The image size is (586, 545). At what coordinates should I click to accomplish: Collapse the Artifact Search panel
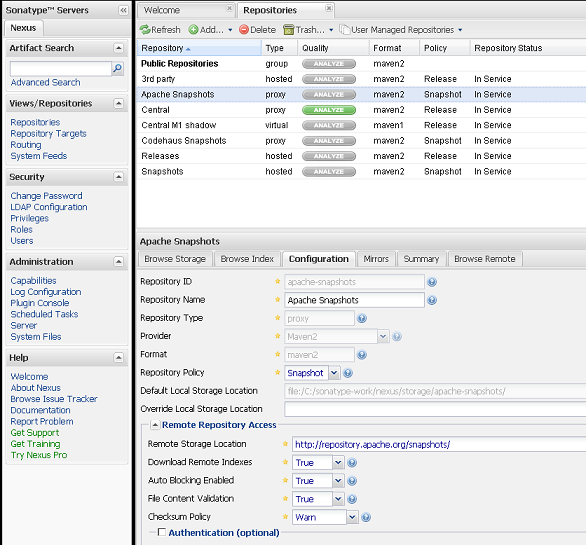point(118,48)
